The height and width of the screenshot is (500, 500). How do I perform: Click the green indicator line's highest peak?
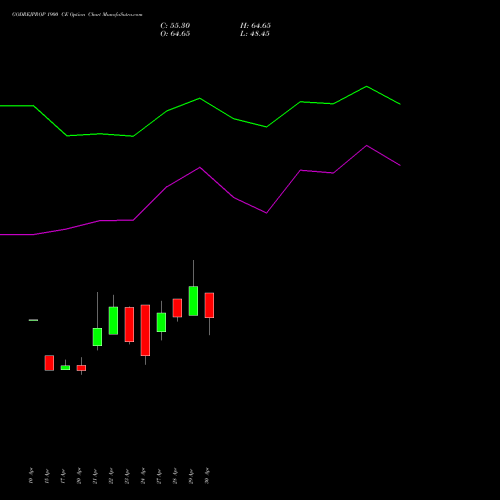(366, 87)
